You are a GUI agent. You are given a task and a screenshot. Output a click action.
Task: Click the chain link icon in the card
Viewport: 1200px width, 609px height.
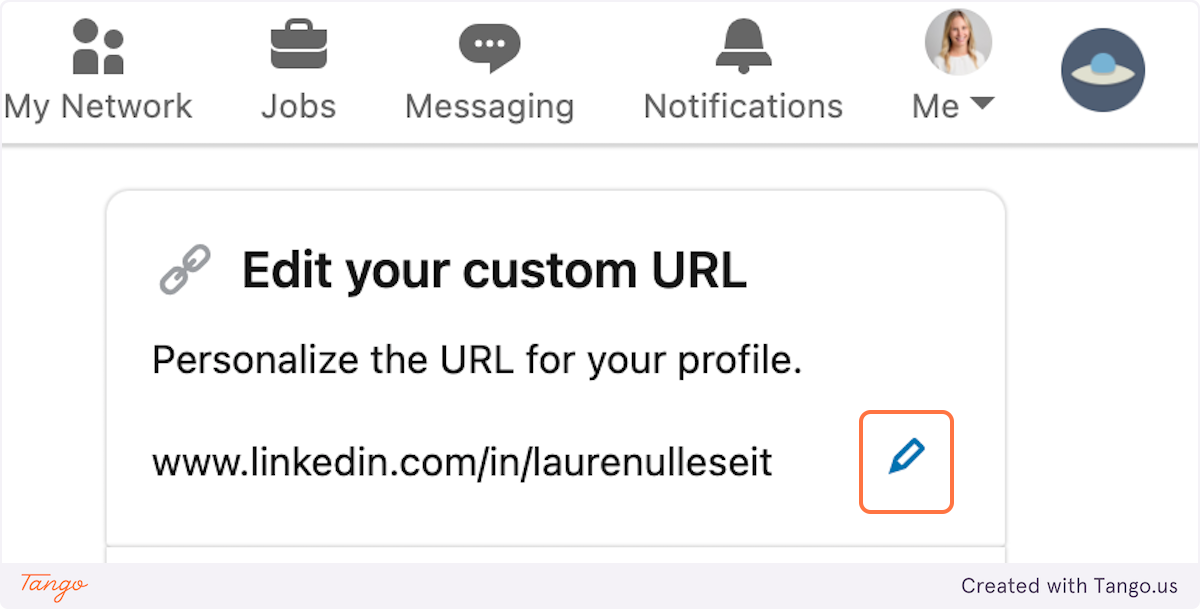pyautogui.click(x=185, y=269)
